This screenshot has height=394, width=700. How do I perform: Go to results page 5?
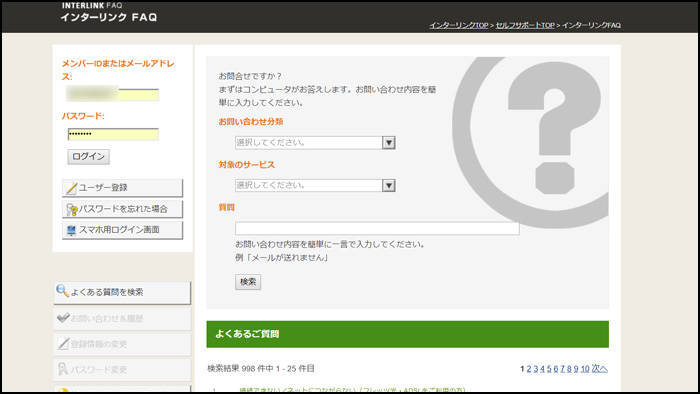(x=549, y=369)
